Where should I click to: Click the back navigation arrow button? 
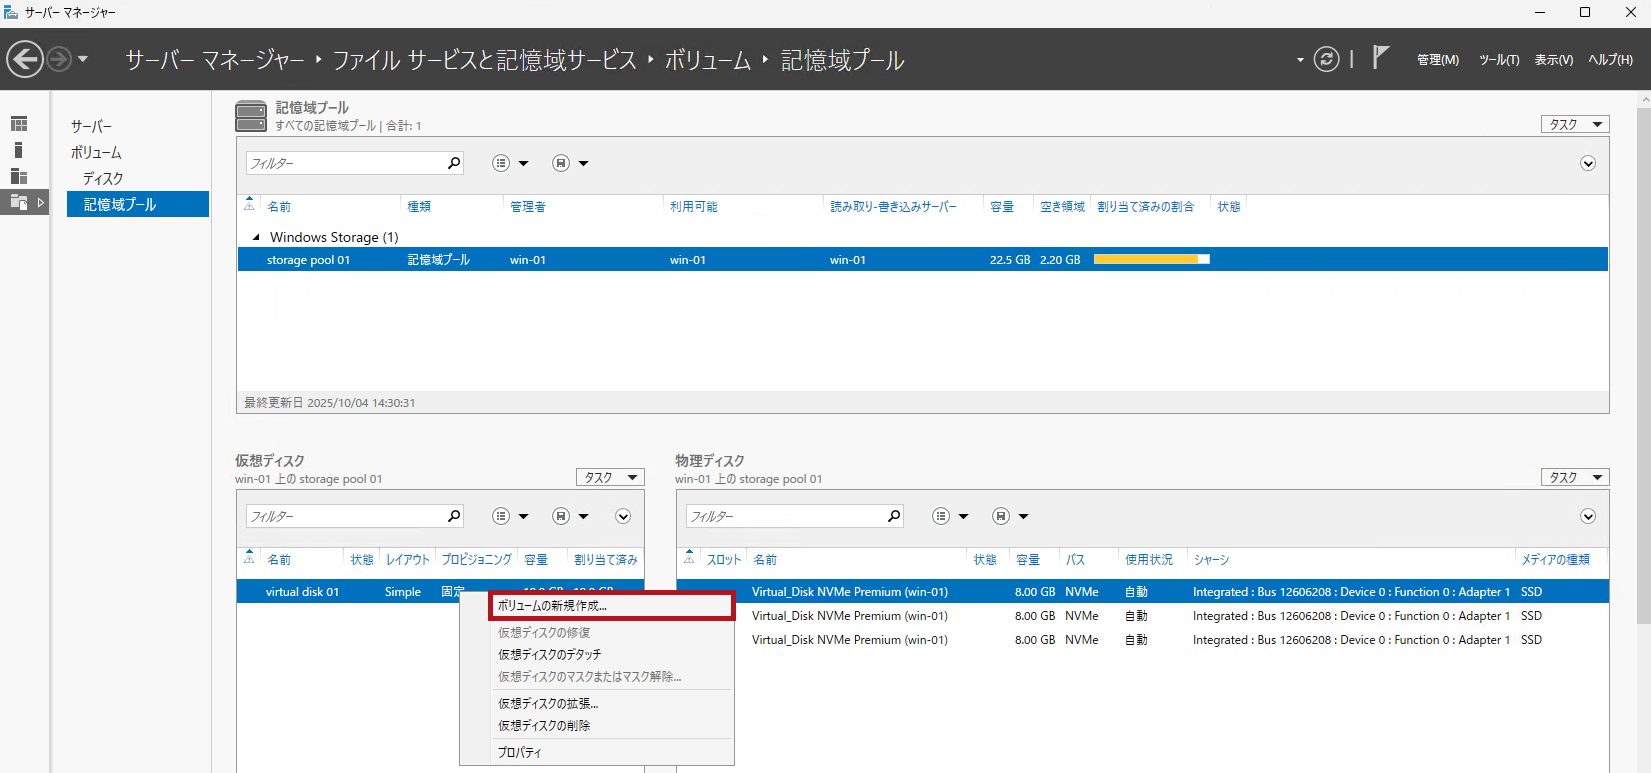tap(25, 60)
